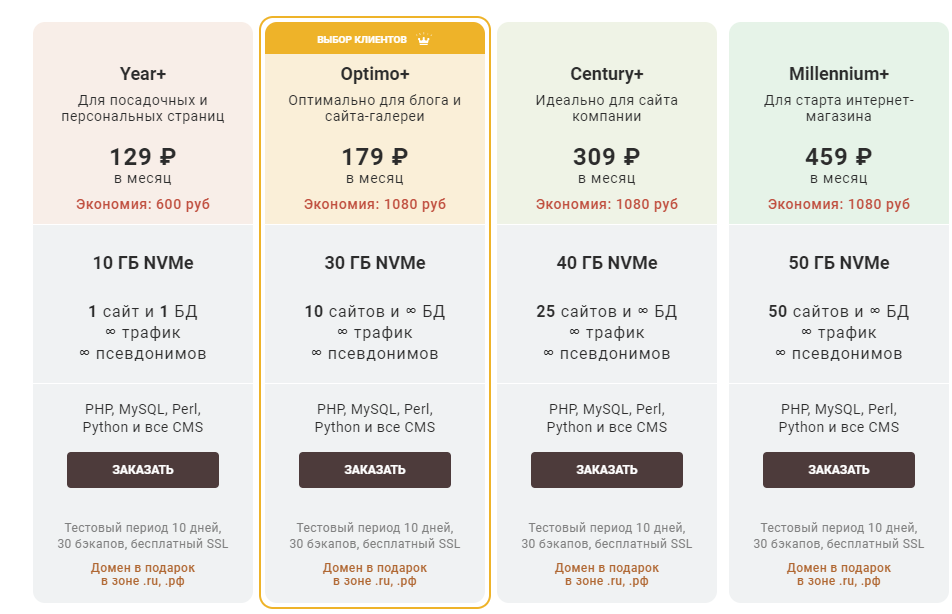This screenshot has height=614, width=952.
Task: Click the 309 ₽ price on Century+
Action: 607,157
